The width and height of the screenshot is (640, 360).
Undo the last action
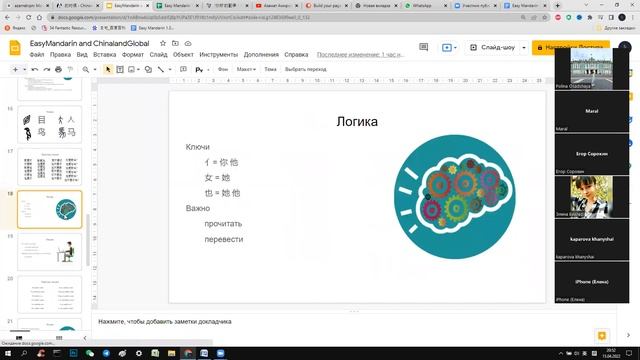coord(35,70)
